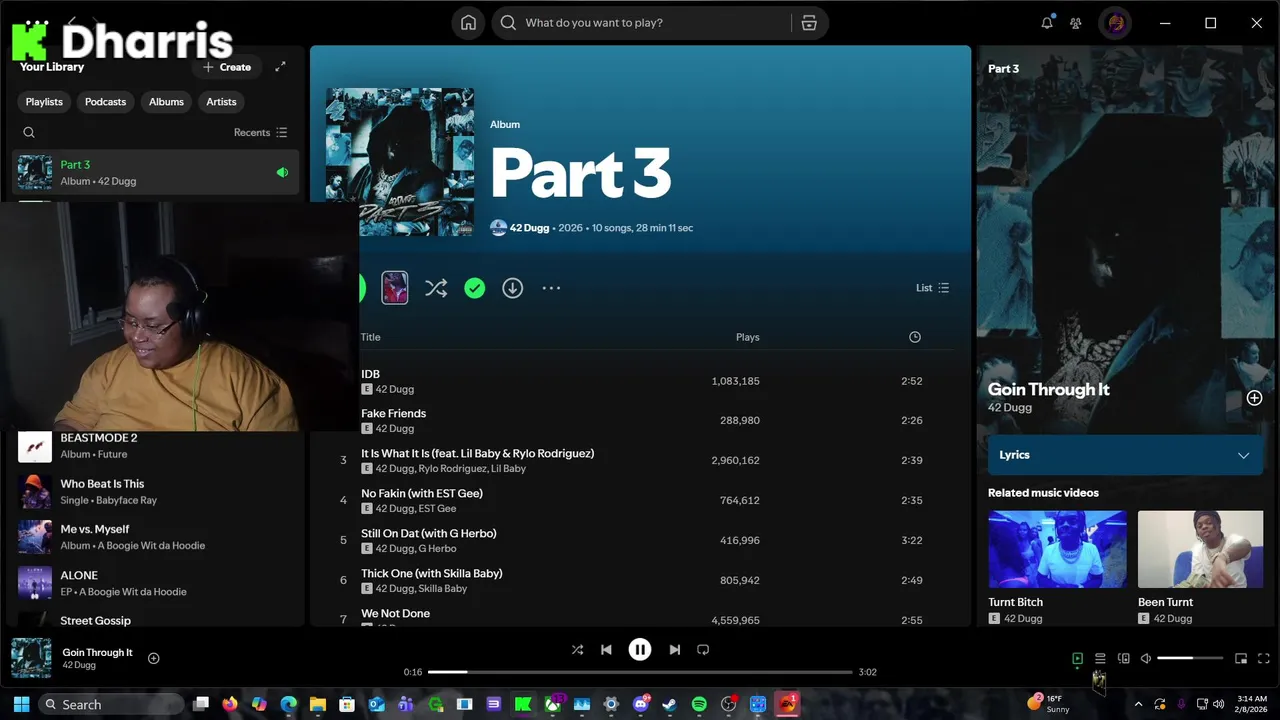This screenshot has height=720, width=1280.
Task: Add the bottom-bar track to Liked Songs
Action: pos(154,658)
